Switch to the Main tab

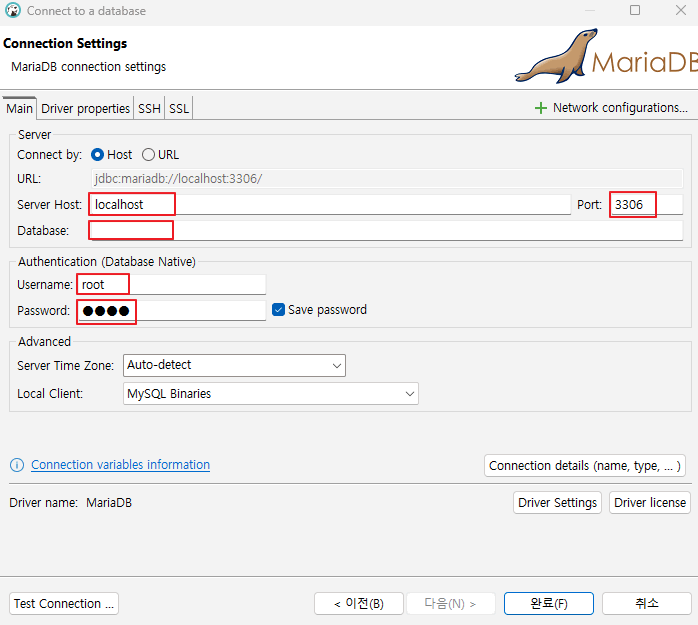19,108
